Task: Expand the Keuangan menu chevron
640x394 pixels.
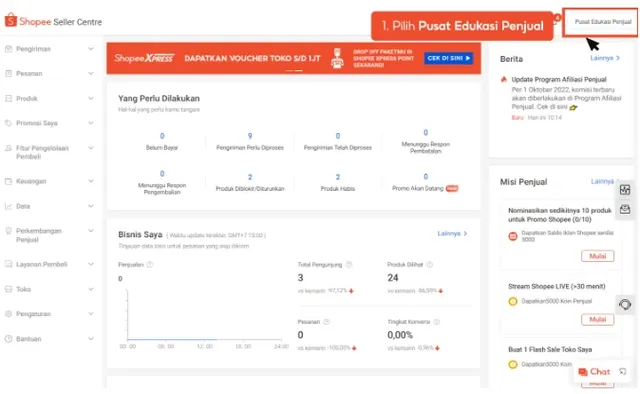Action: pos(91,181)
